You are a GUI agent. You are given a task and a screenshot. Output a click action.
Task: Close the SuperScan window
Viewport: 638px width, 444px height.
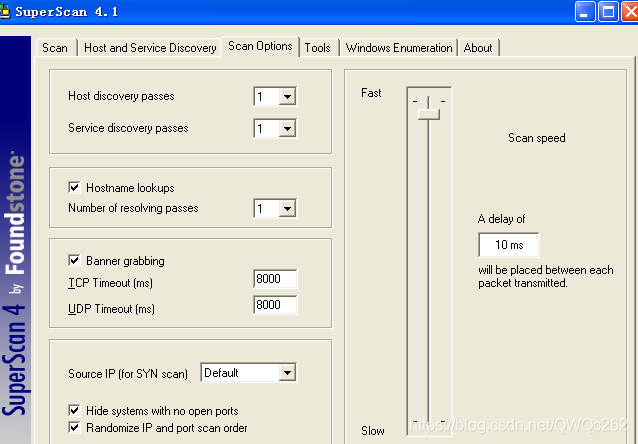630,11
